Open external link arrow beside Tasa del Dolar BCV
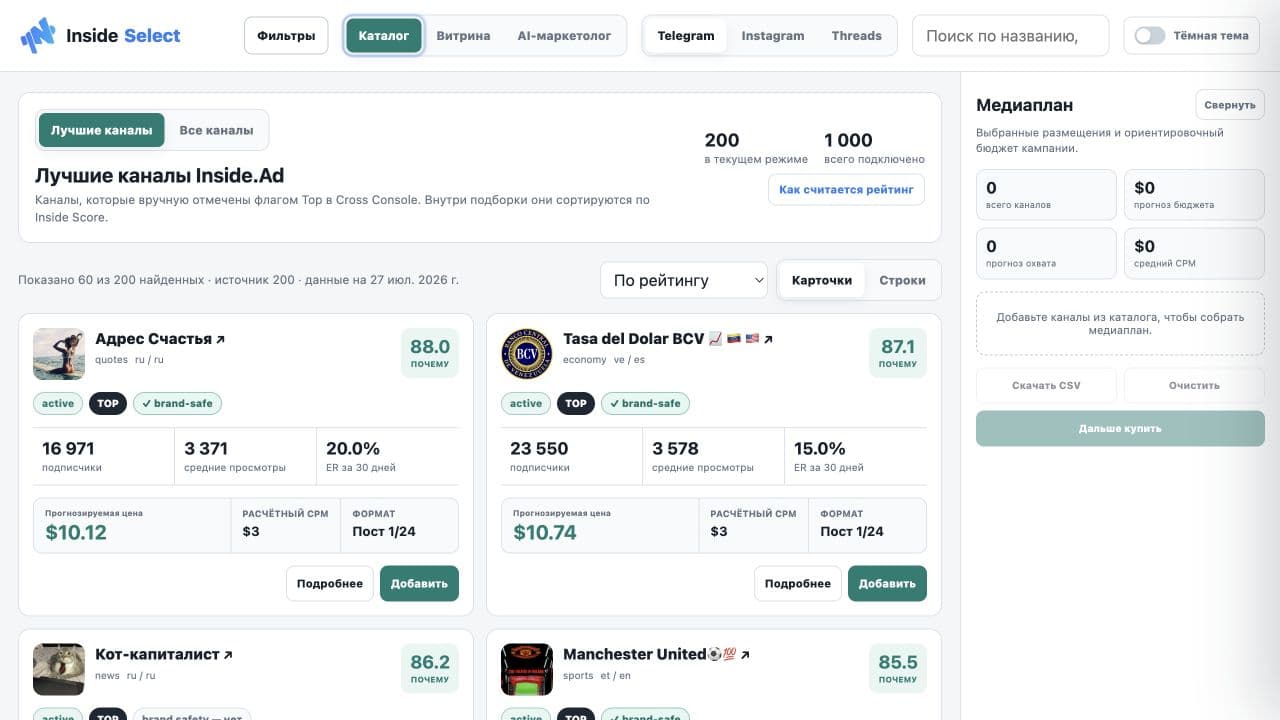 768,340
